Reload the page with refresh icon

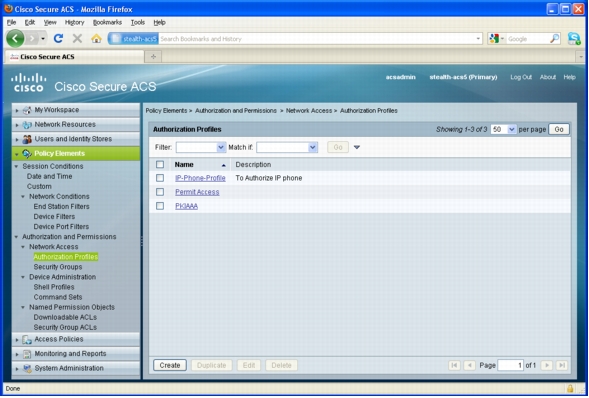click(x=58, y=38)
